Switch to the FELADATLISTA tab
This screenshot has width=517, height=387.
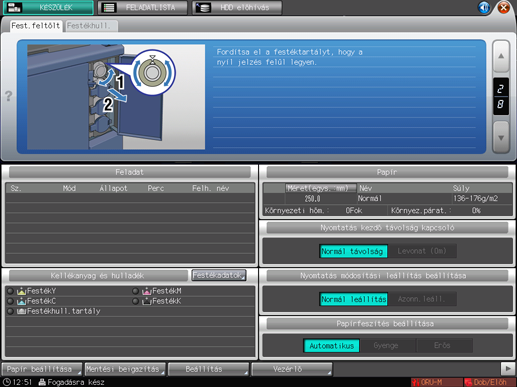[x=142, y=7]
